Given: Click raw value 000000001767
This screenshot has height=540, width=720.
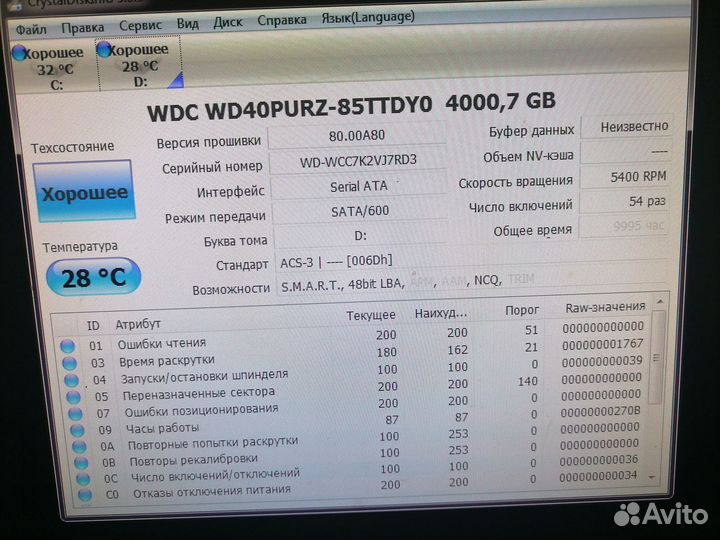Looking at the screenshot, I should (x=602, y=344).
